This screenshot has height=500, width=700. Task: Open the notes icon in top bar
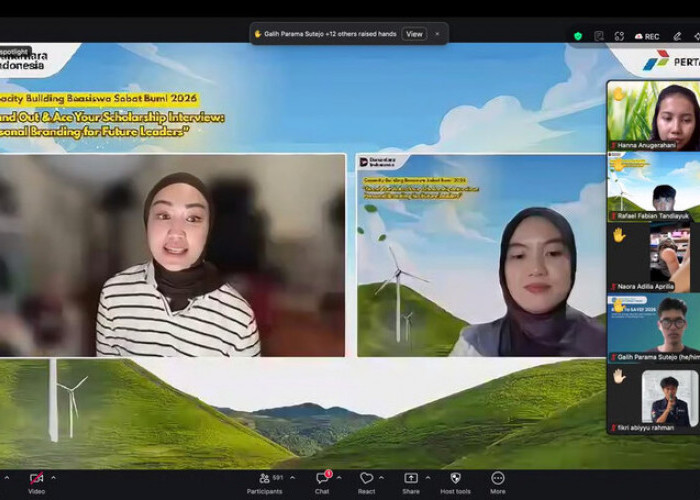(x=599, y=36)
